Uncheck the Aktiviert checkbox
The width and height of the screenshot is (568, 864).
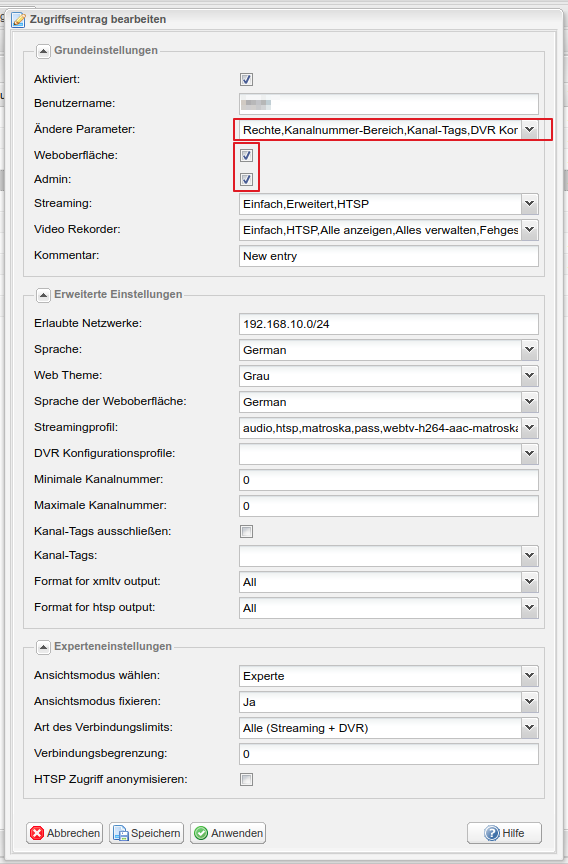point(246,79)
